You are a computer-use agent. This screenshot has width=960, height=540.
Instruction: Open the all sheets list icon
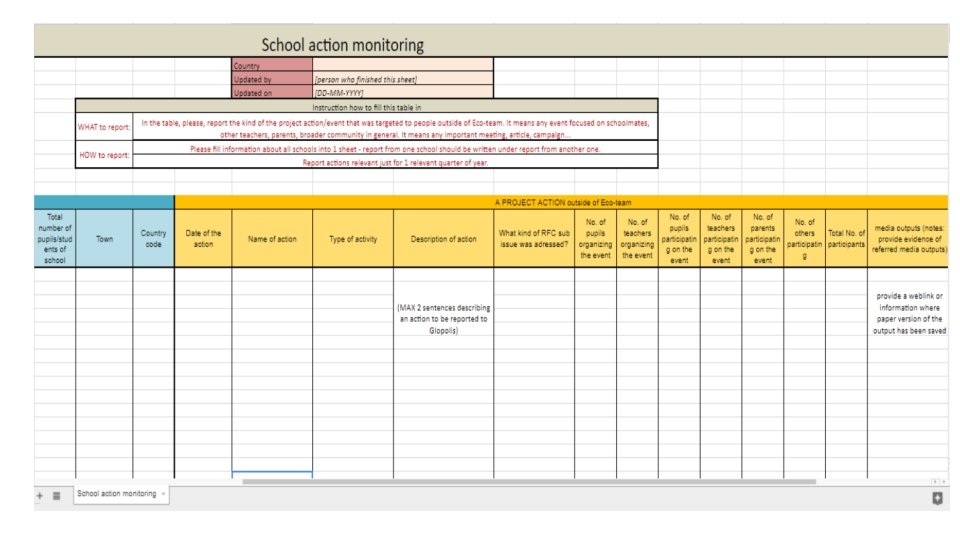(x=56, y=496)
